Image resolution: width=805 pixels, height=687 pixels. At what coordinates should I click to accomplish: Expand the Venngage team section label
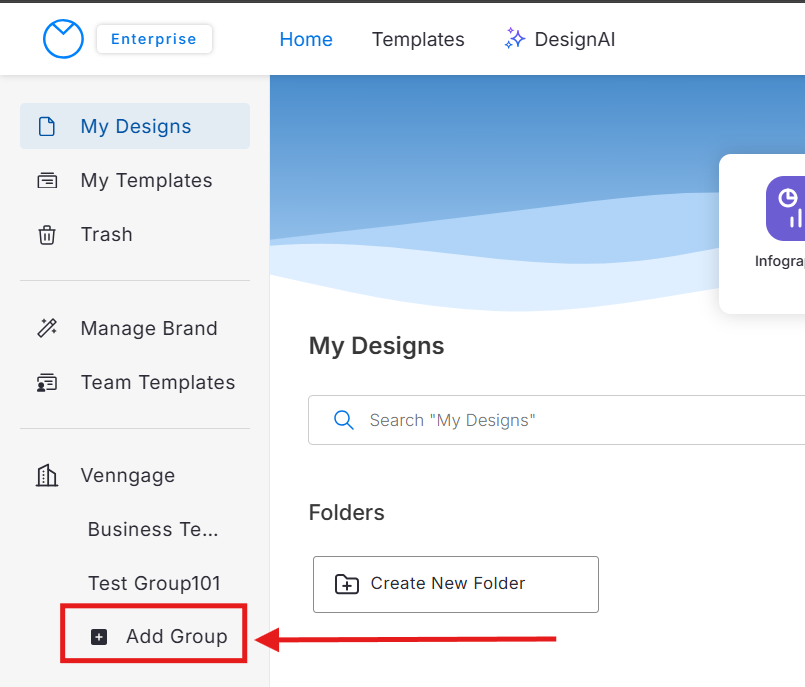click(128, 476)
